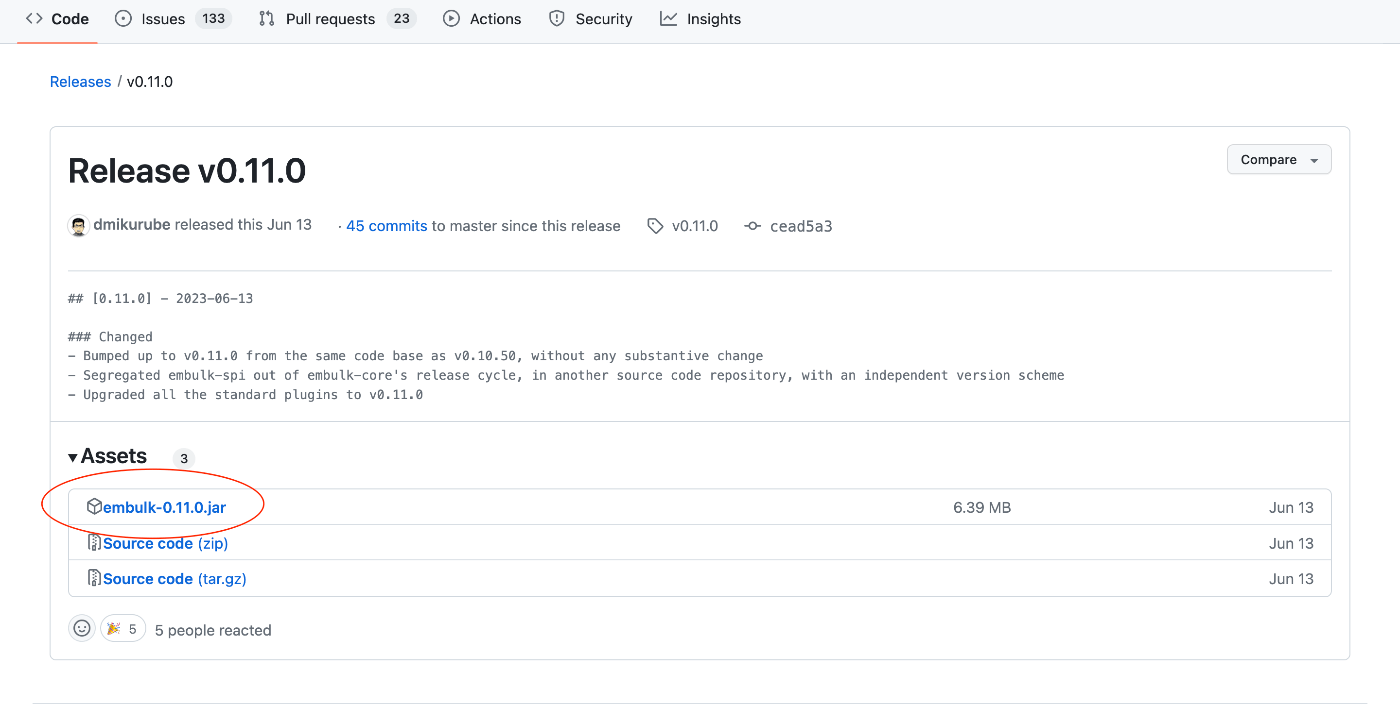
Task: Go back to Releases breadcrumb link
Action: pos(80,82)
